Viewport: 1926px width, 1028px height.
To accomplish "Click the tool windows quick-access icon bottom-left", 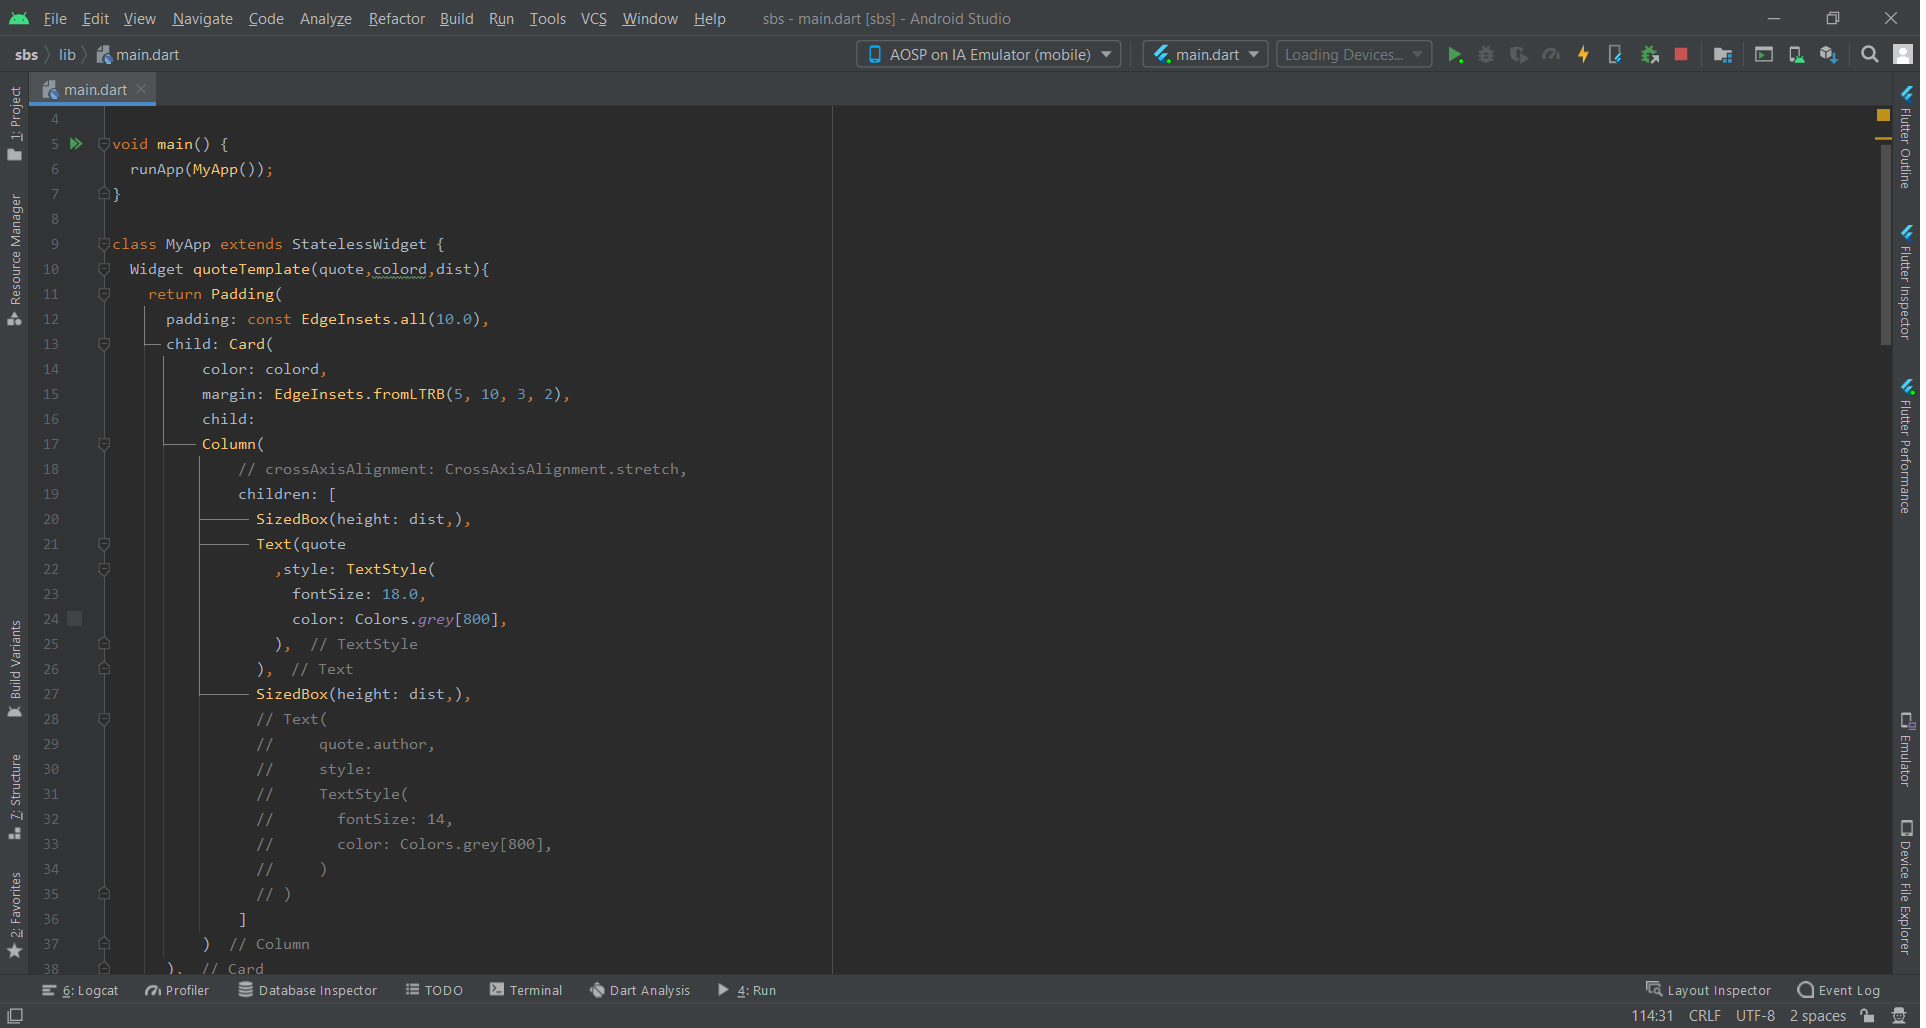I will (x=15, y=1016).
